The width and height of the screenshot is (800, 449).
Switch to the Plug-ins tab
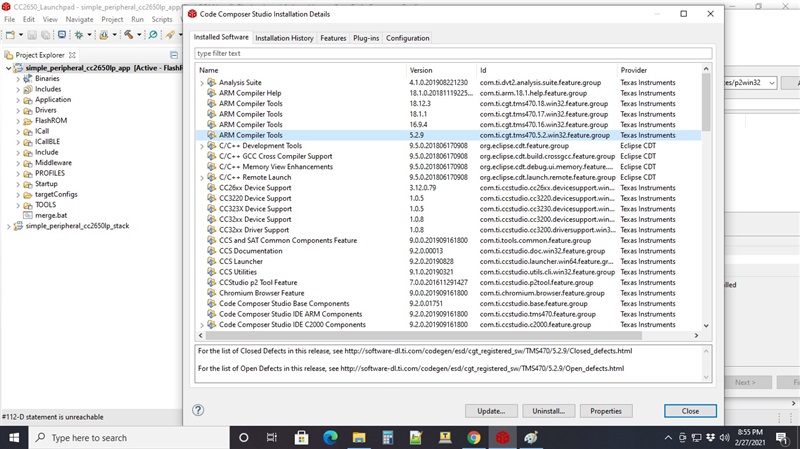pos(366,38)
